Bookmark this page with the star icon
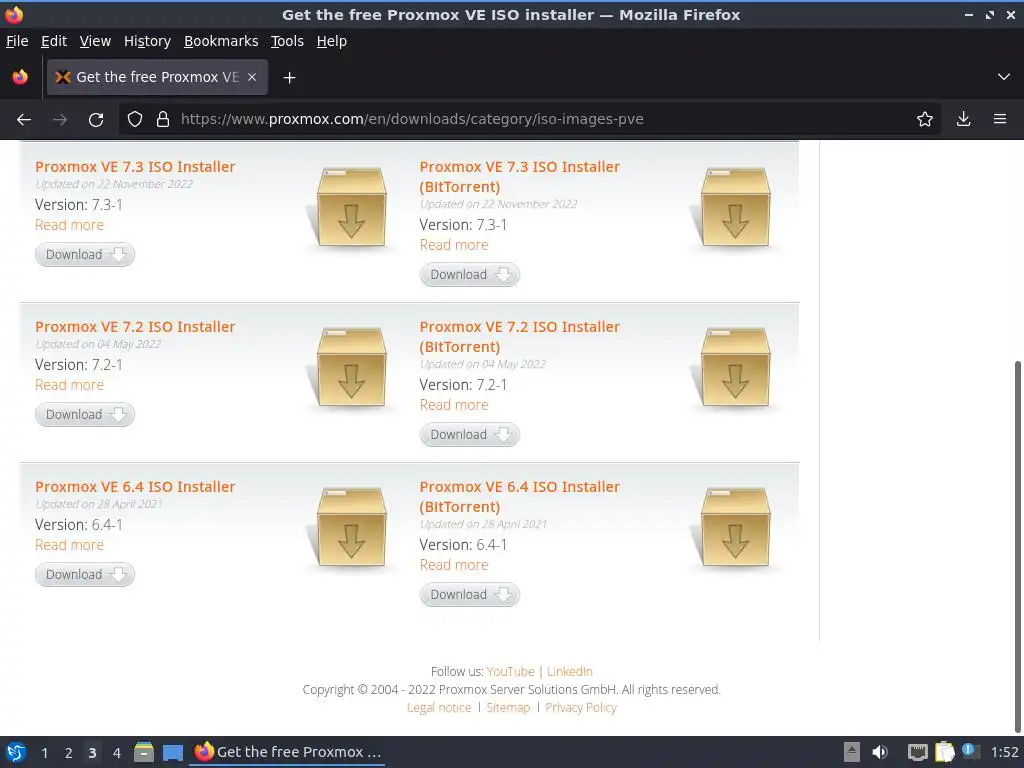Viewport: 1024px width, 768px height. [x=925, y=119]
